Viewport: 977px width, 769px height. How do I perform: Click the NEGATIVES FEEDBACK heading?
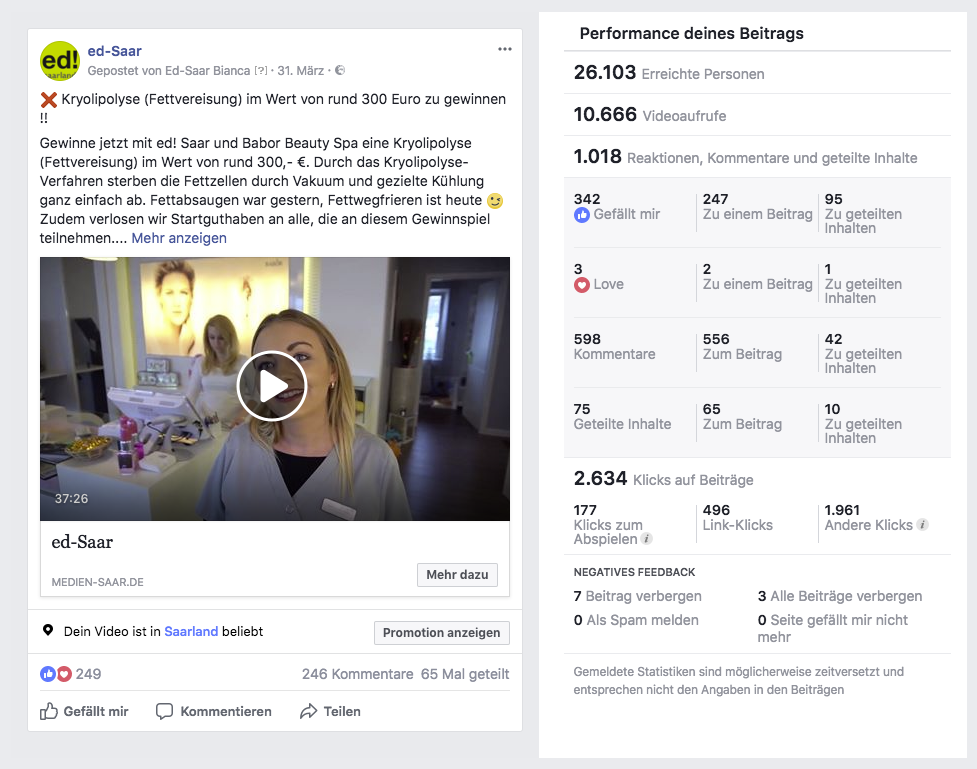pos(634,572)
